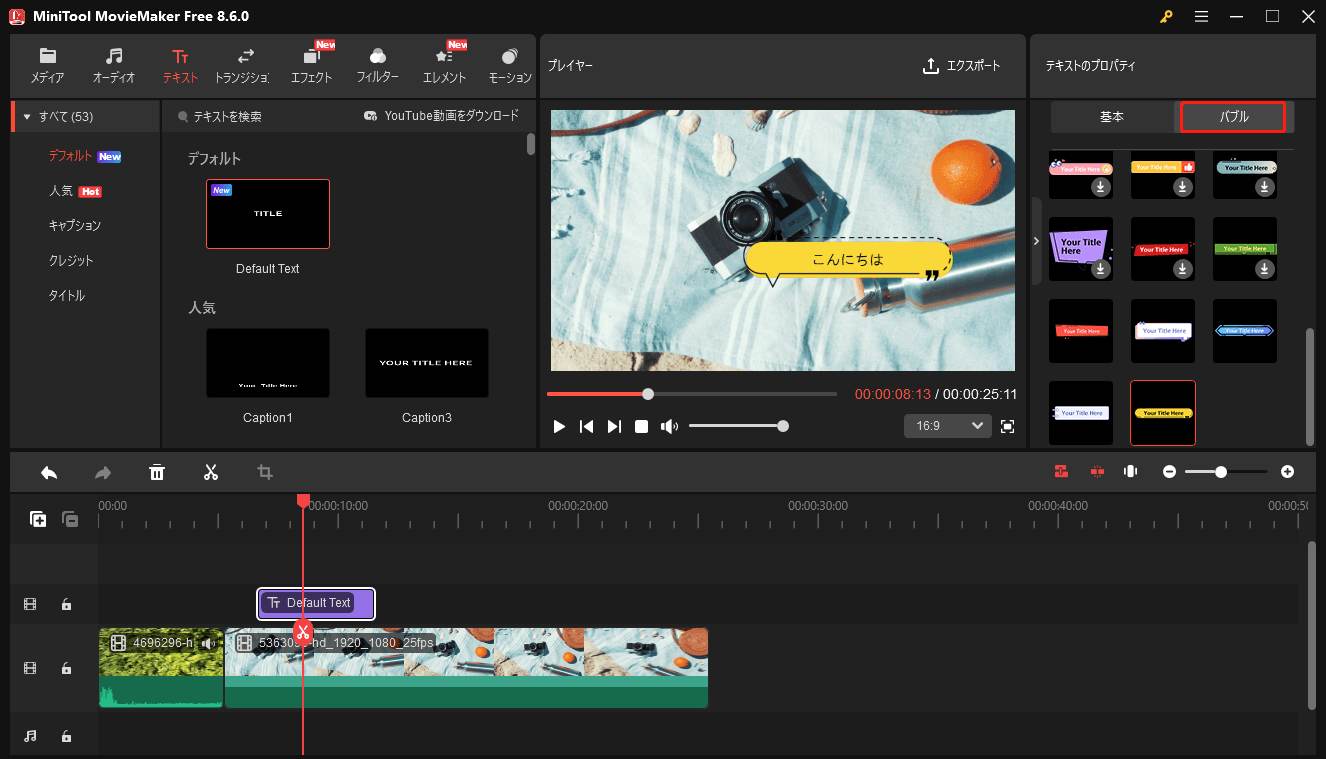Click the crop tool icon in the timeline toolbar
Screen dimensions: 1326x759
(x=264, y=471)
